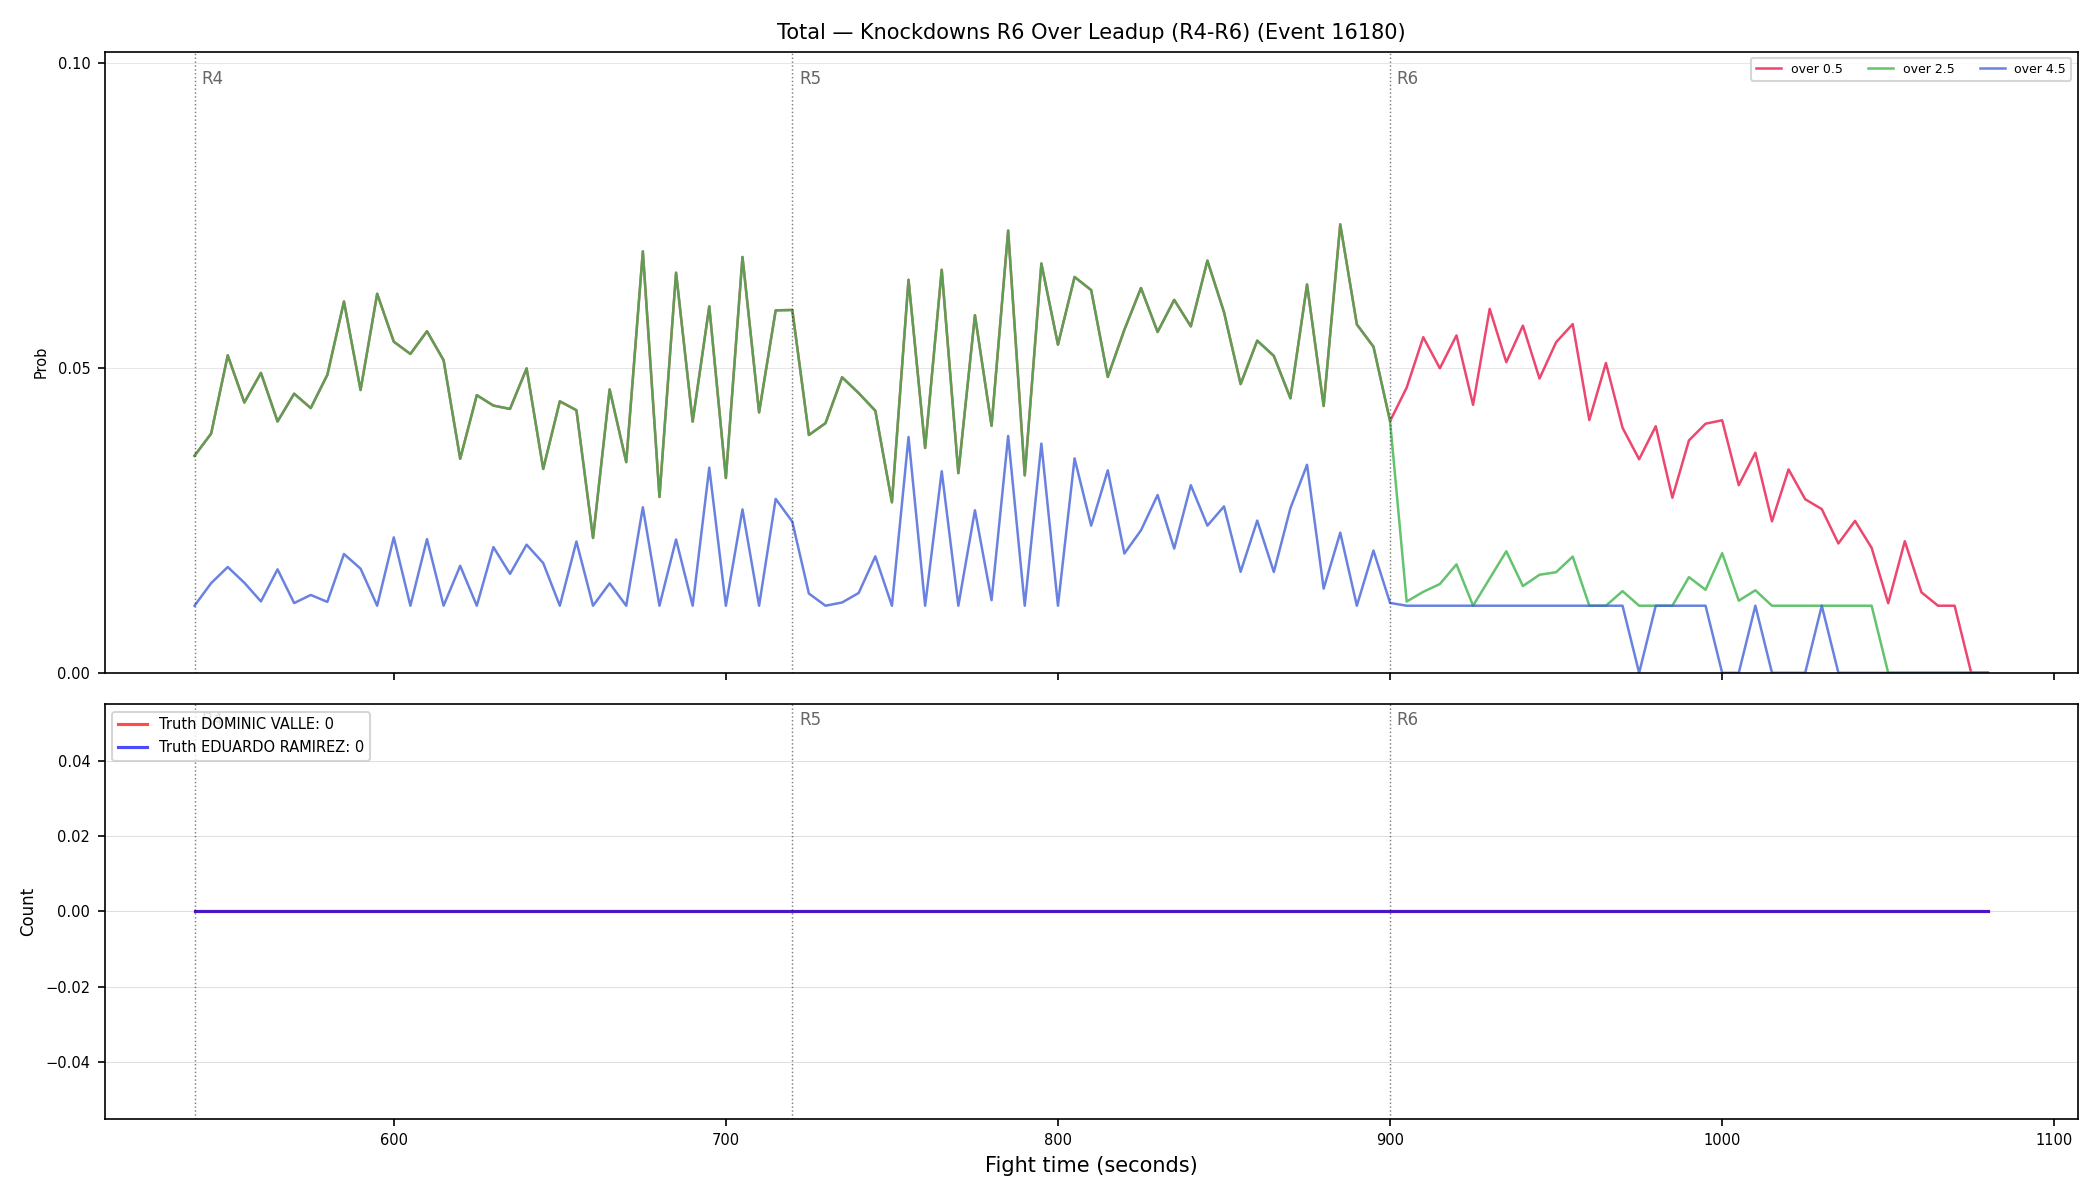The image size is (2100, 1200).
Task: Click the 900 x-axis tick label
Action: pos(1390,1140)
